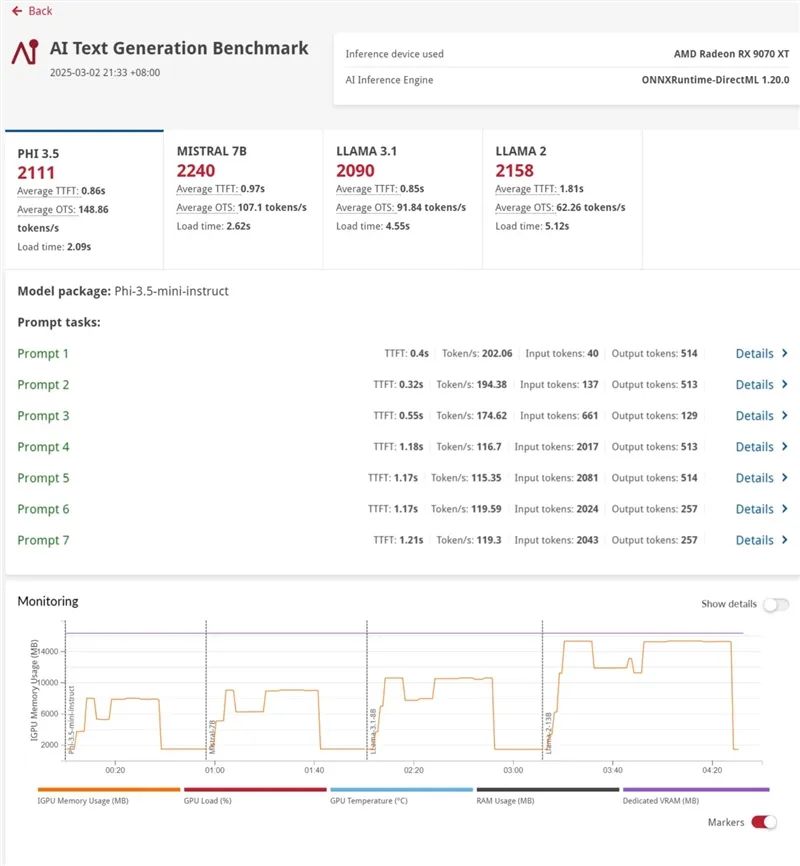Click the Back arrow icon
Viewport: 800px width, 866px height.
point(17,10)
